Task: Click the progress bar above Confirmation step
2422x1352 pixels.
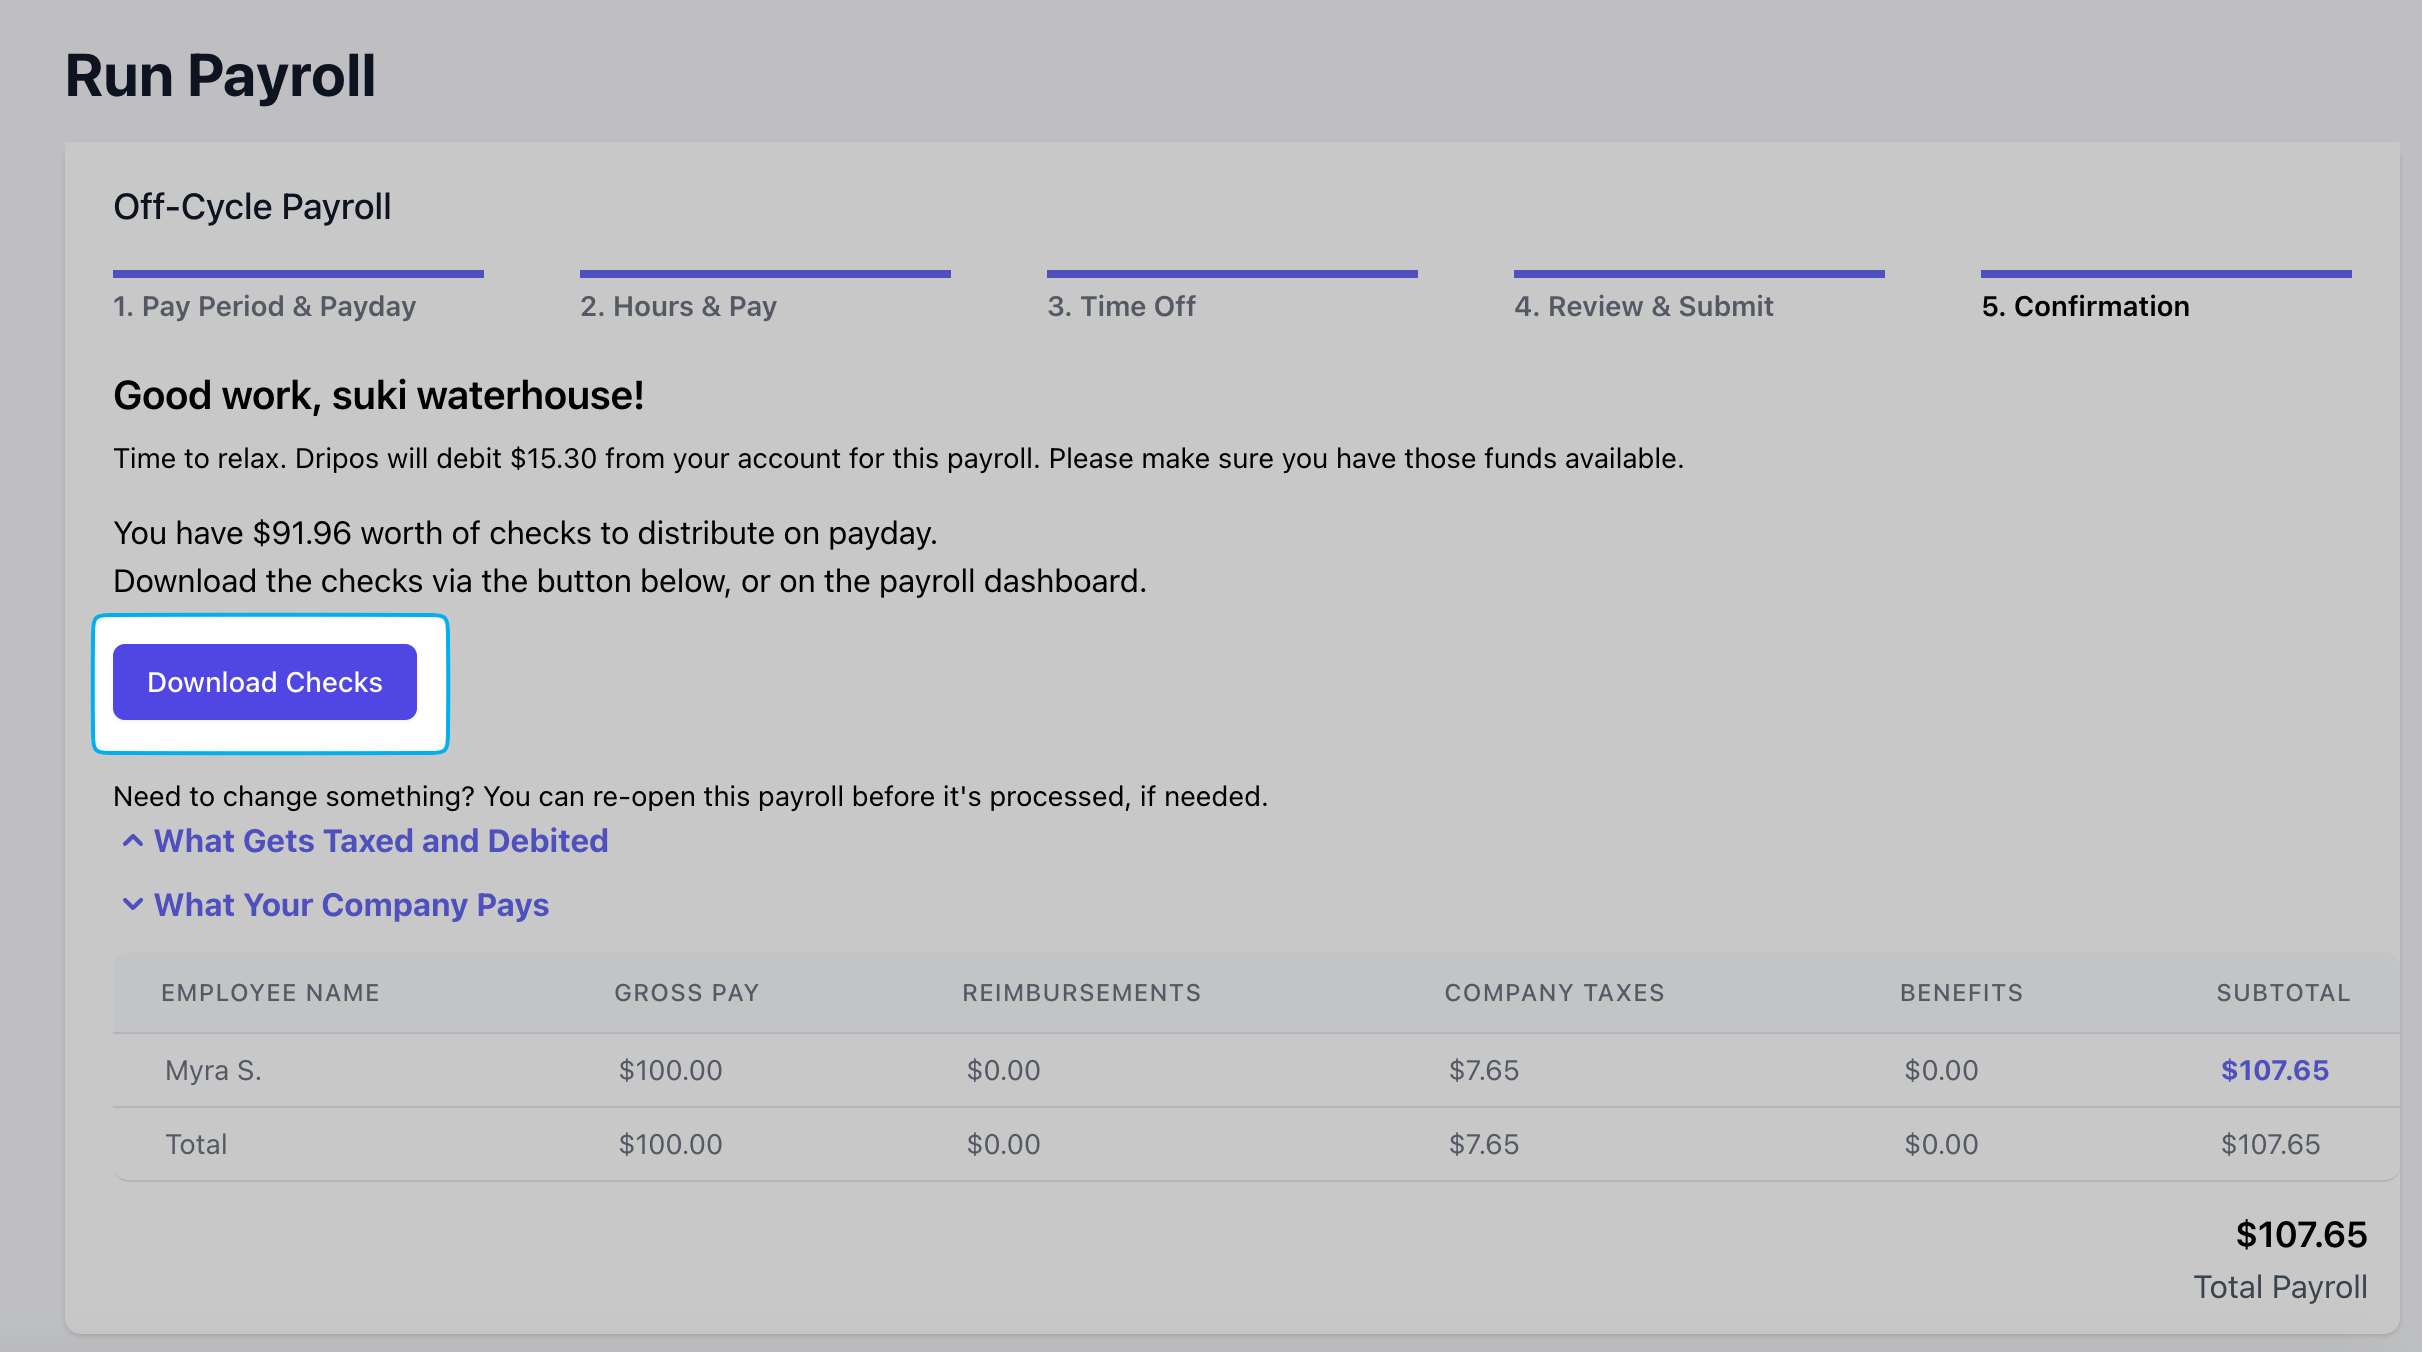Action: (x=2165, y=273)
